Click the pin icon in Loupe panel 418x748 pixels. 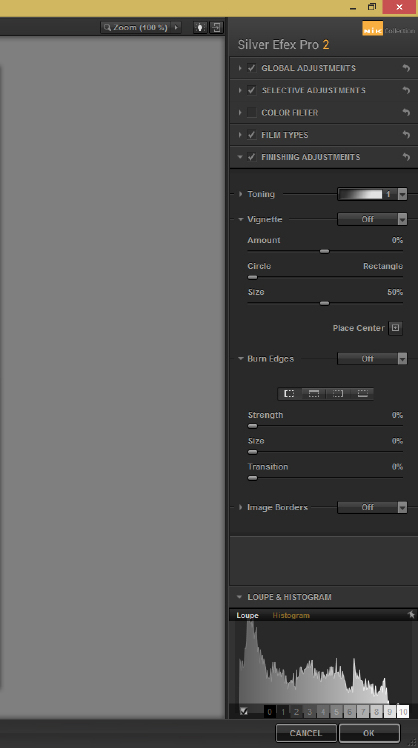click(411, 614)
